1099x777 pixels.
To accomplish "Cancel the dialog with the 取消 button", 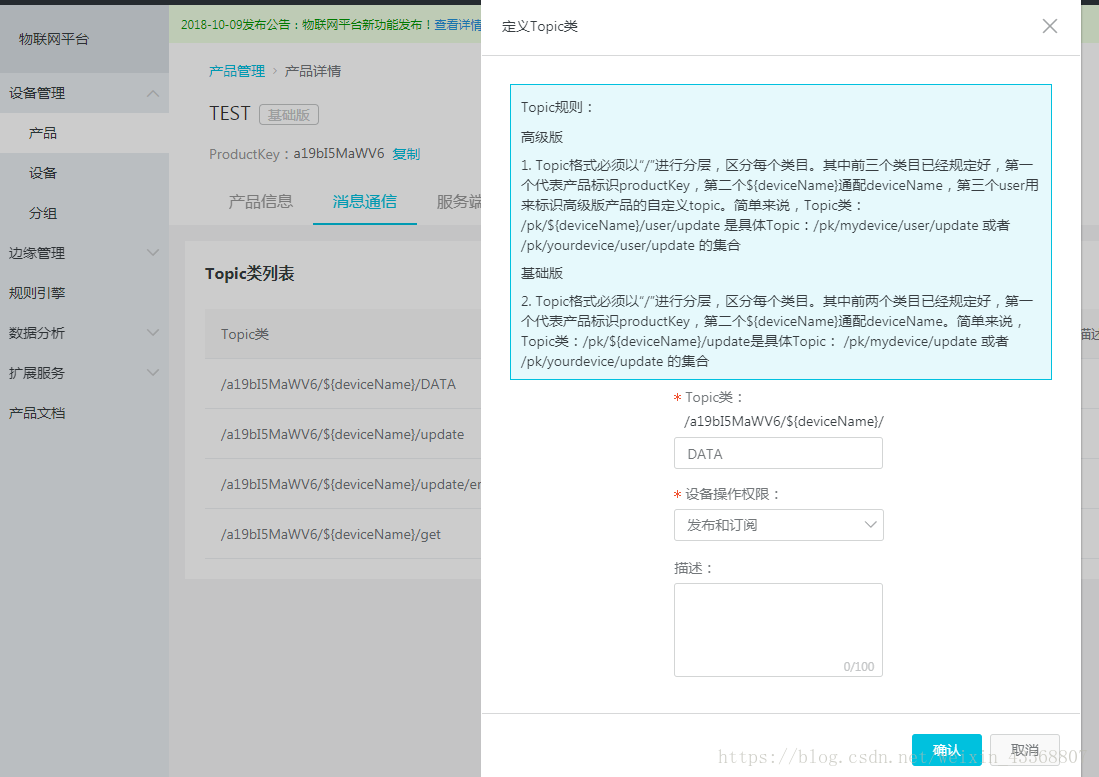I will click(1024, 748).
